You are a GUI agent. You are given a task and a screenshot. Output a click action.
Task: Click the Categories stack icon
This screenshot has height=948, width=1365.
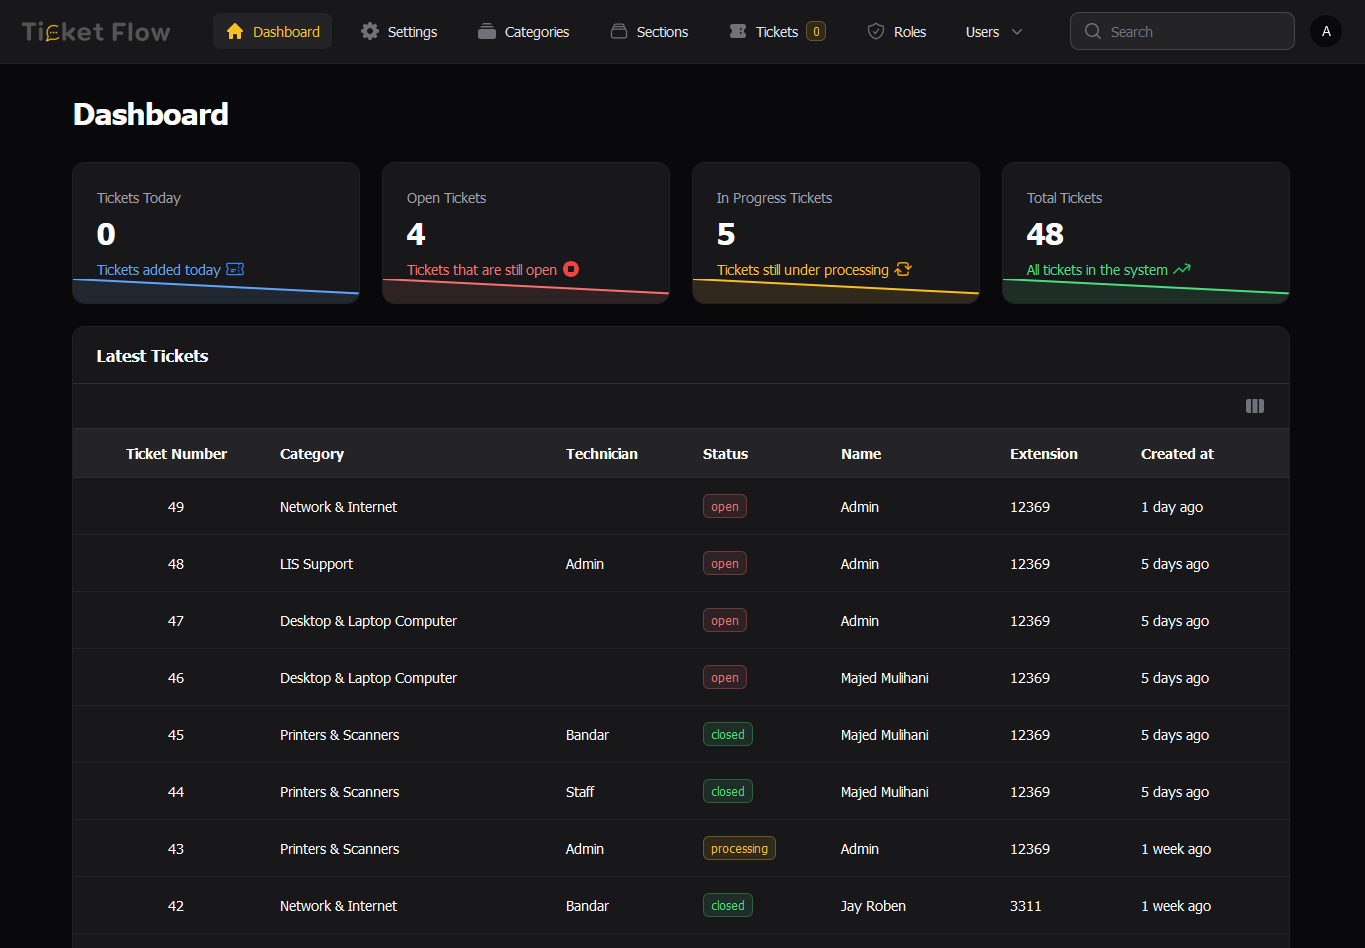point(487,32)
